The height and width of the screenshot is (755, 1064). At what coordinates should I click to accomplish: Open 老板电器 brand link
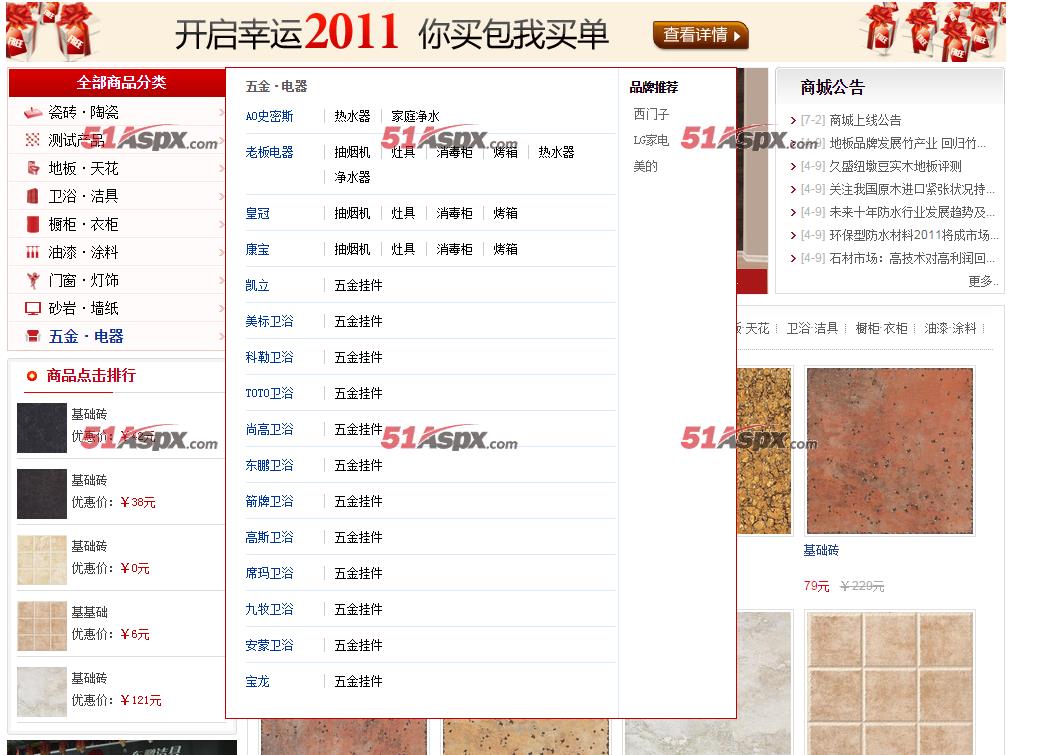(269, 152)
